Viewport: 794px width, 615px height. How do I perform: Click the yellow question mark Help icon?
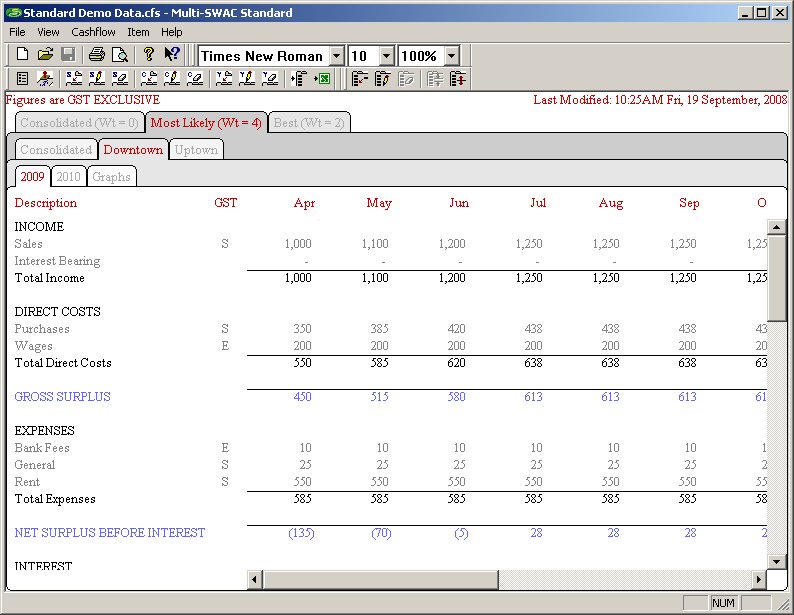pos(148,55)
